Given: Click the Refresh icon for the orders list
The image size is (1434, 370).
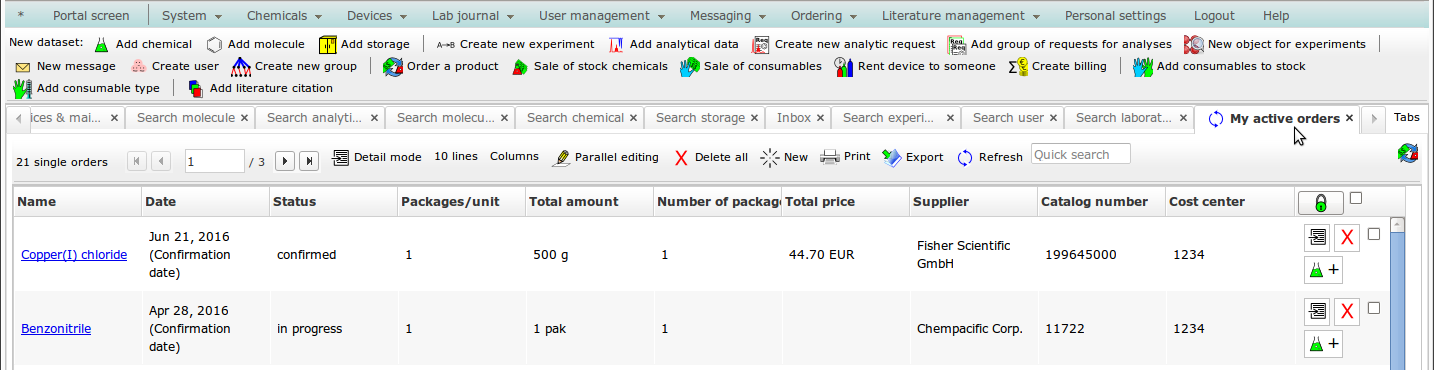Looking at the screenshot, I should click(x=965, y=157).
